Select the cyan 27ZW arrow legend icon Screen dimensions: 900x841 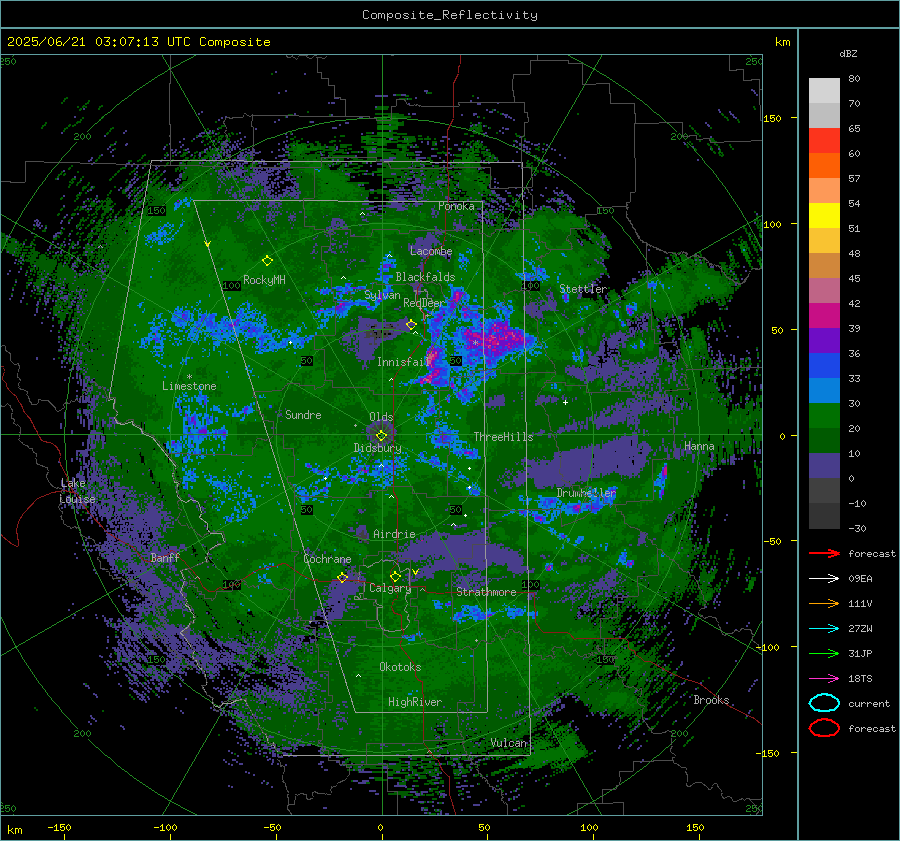[824, 629]
